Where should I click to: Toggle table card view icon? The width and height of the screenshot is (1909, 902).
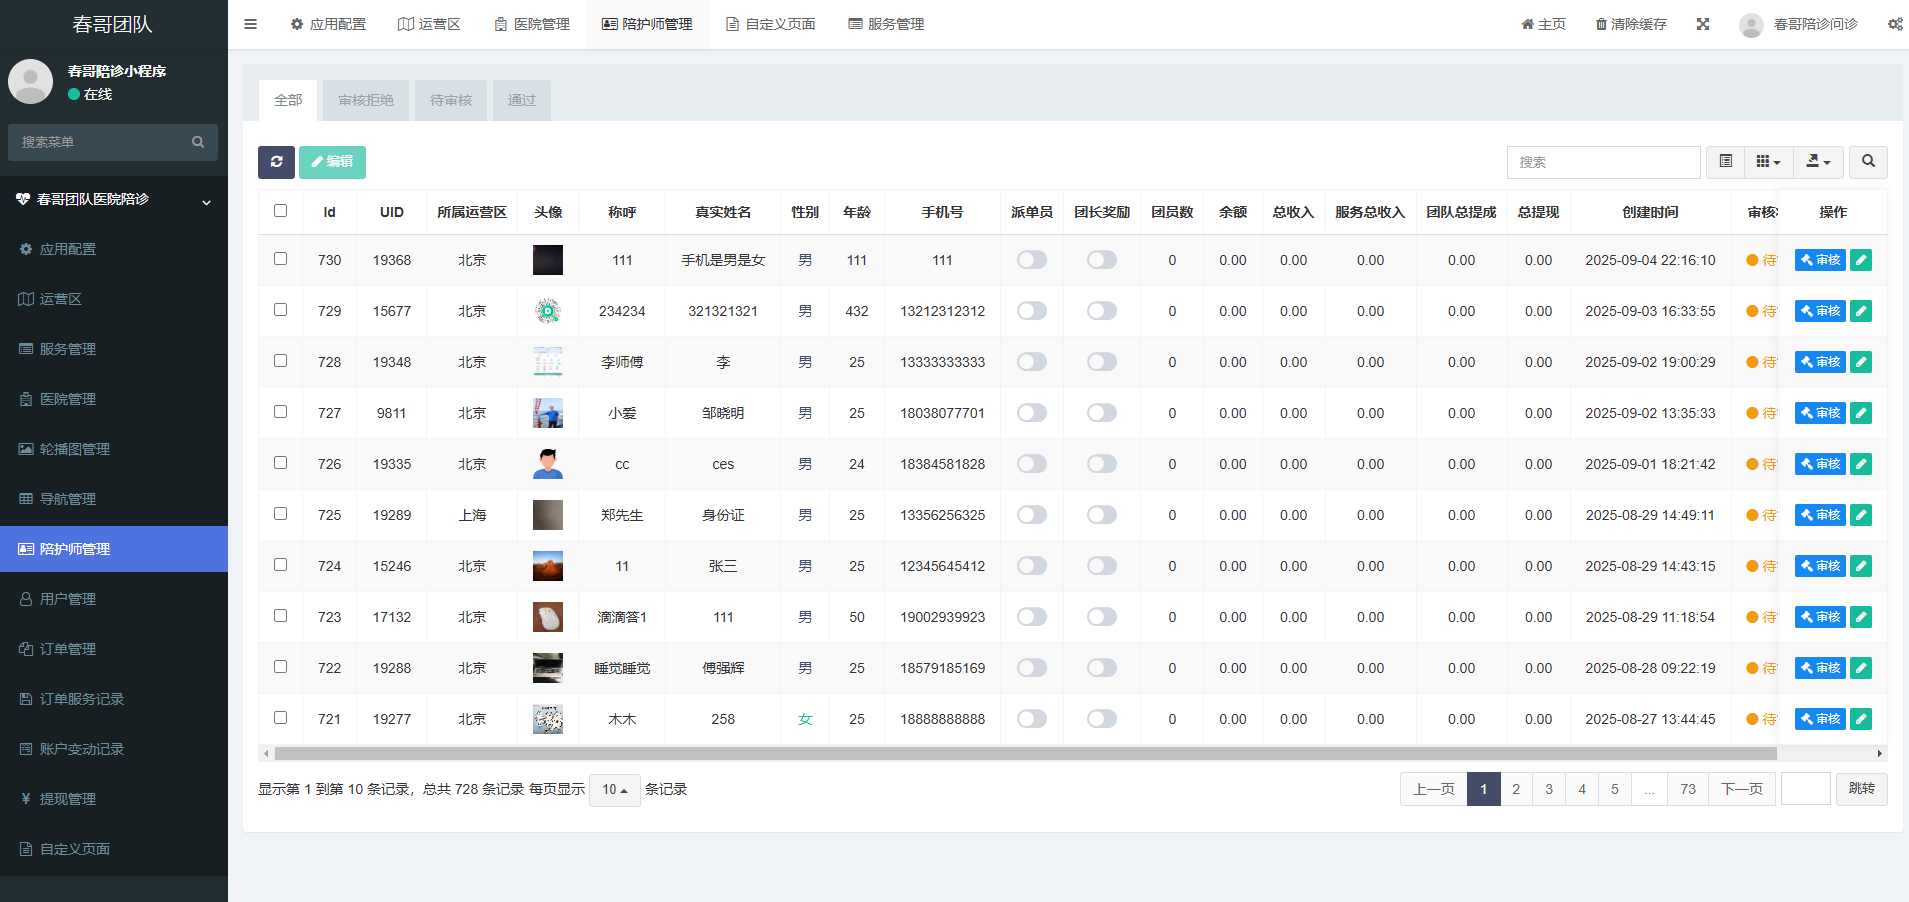1725,162
